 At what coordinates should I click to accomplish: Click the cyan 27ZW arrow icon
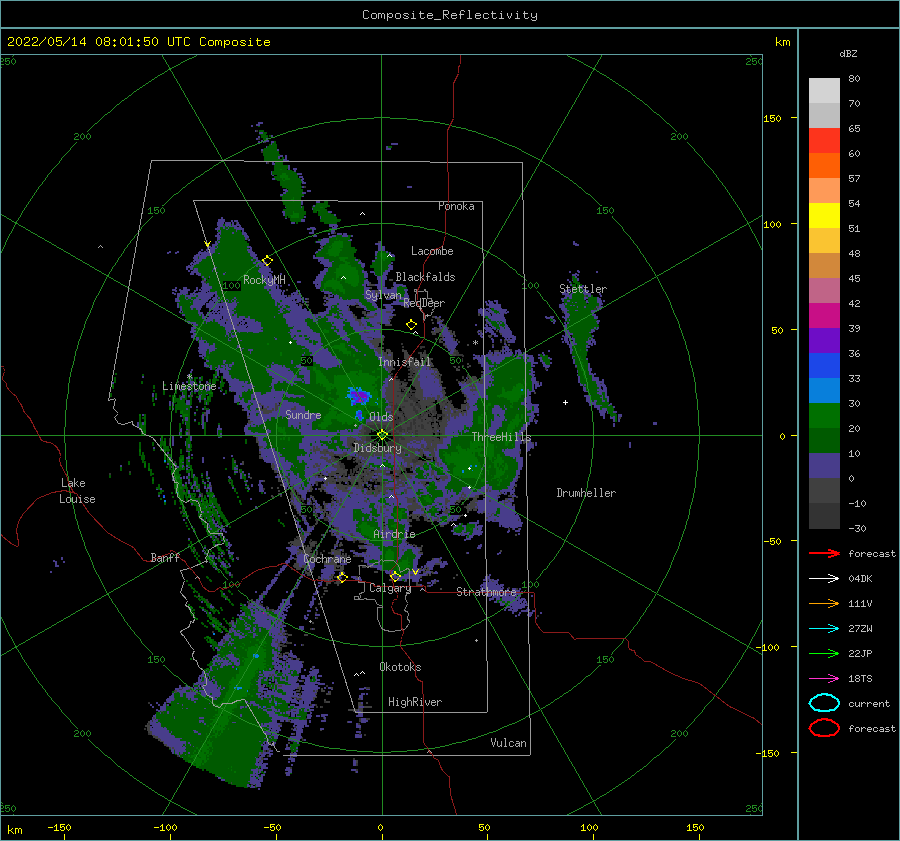tap(824, 629)
